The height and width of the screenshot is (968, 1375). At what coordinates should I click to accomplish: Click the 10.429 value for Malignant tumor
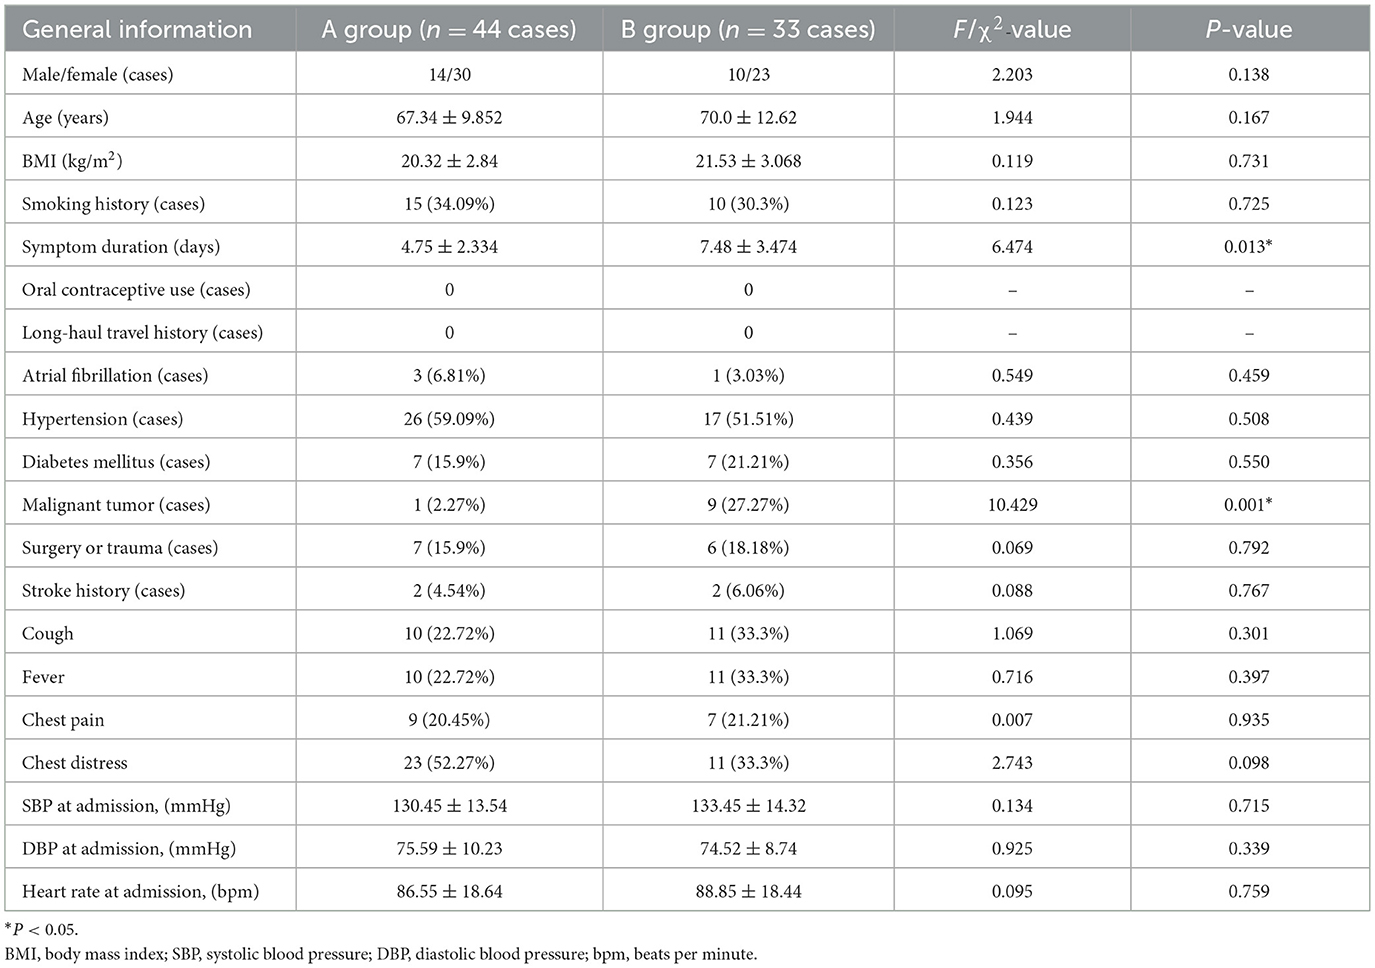point(1012,505)
